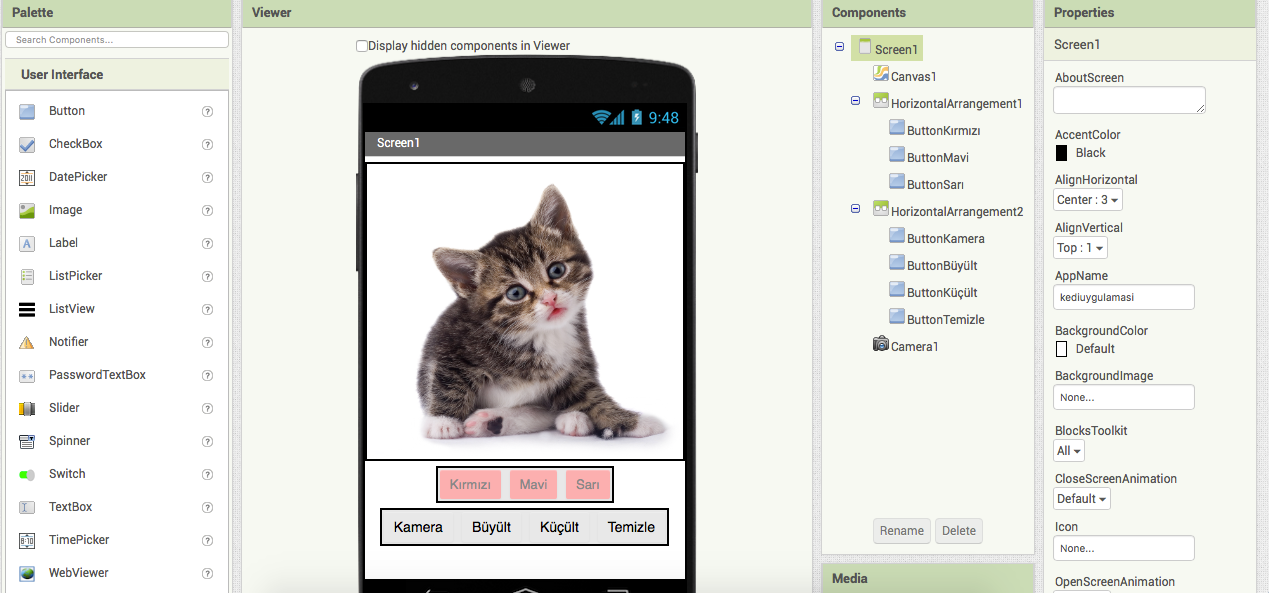Click the Rename button
1269x593 pixels.
(x=902, y=531)
